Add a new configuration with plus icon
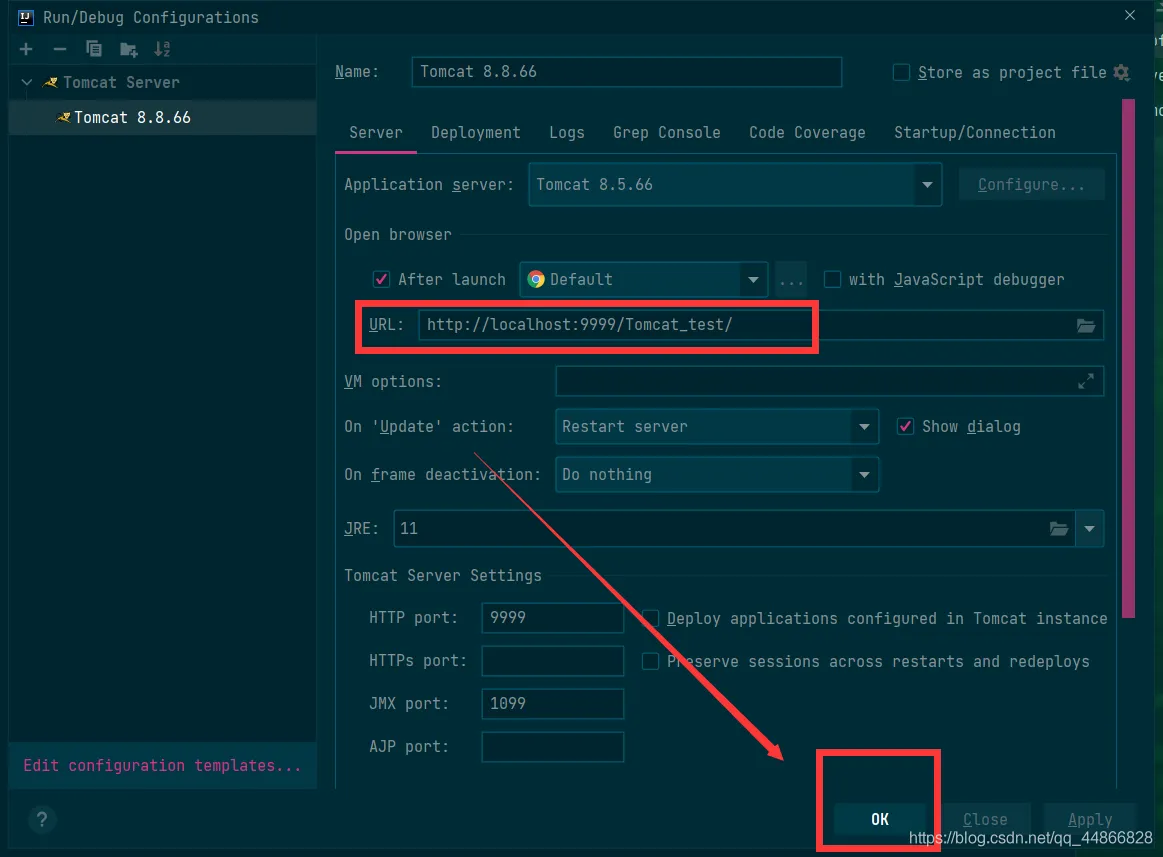1163x857 pixels. pos(26,49)
